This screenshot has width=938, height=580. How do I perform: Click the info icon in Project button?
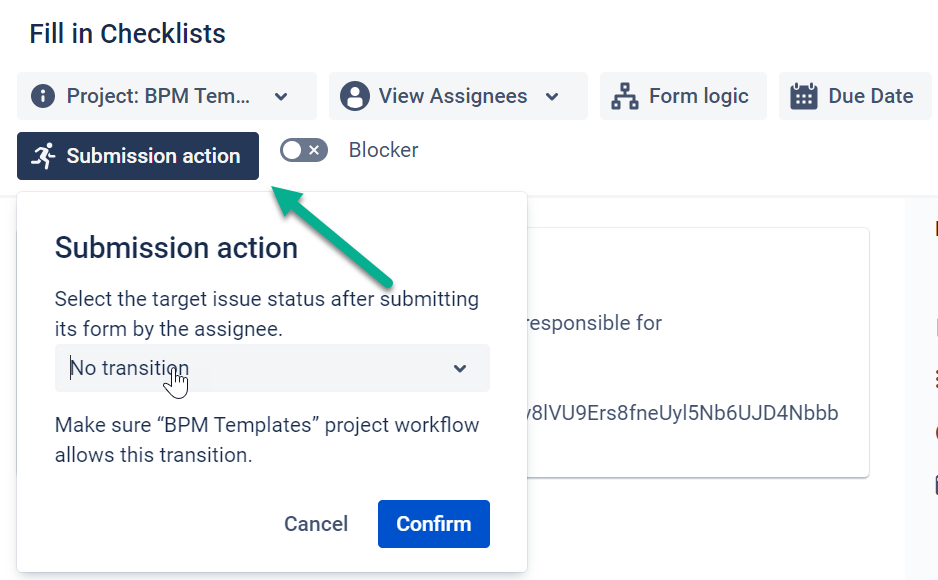click(x=42, y=96)
